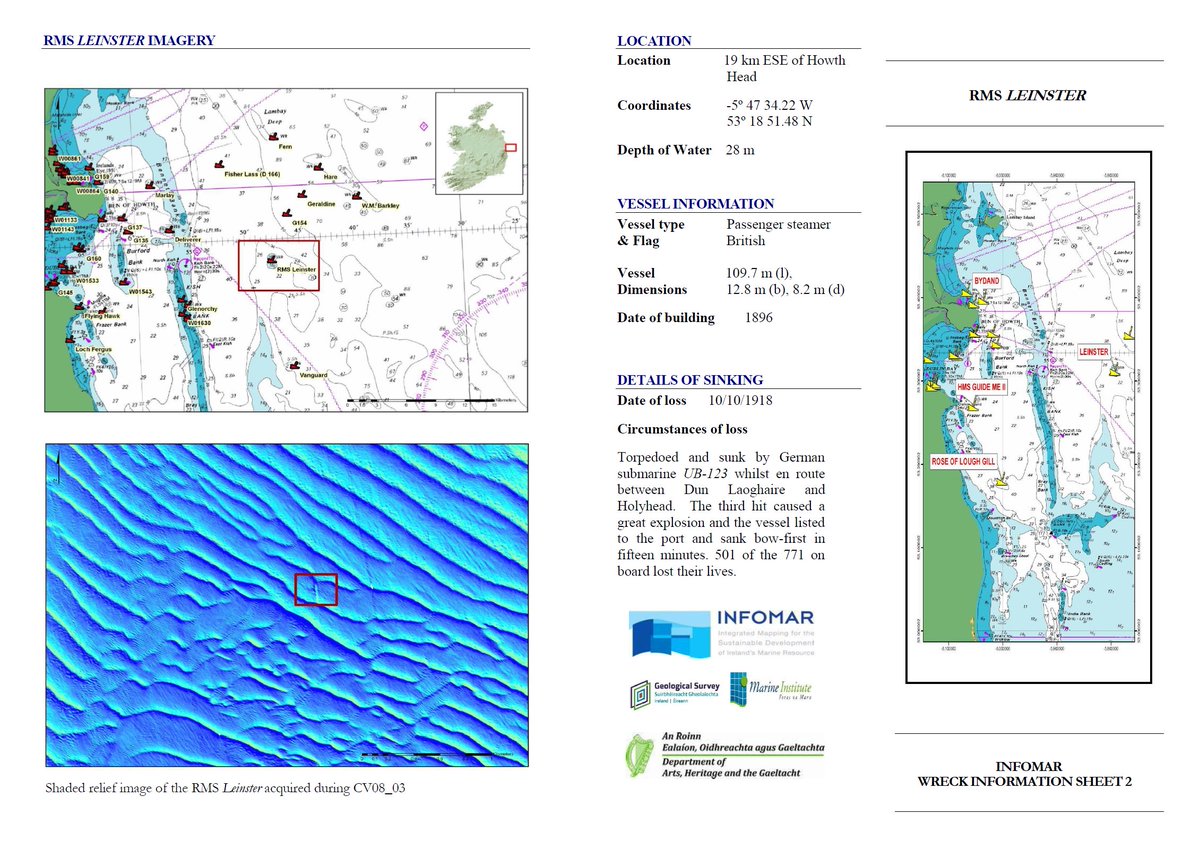This screenshot has height=849, width=1200.
Task: Select the wreck symbol above G154
Action: coord(287,213)
